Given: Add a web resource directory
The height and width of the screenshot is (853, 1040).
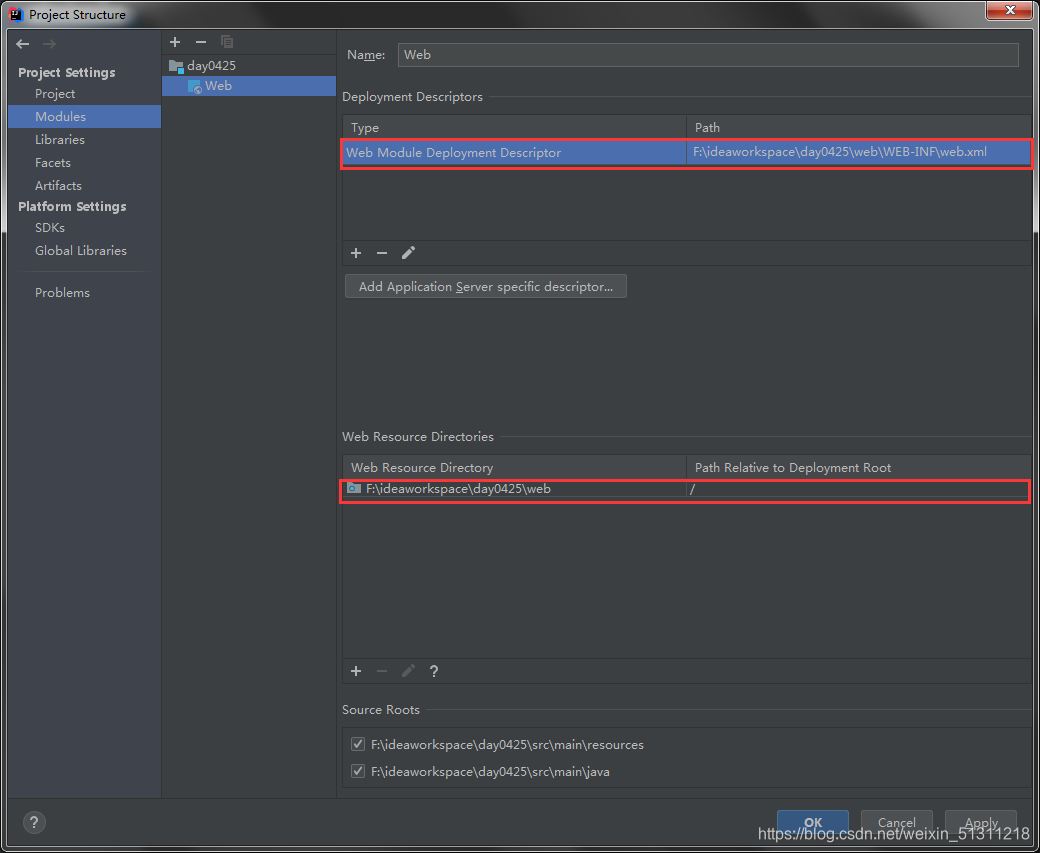Looking at the screenshot, I should coord(356,671).
